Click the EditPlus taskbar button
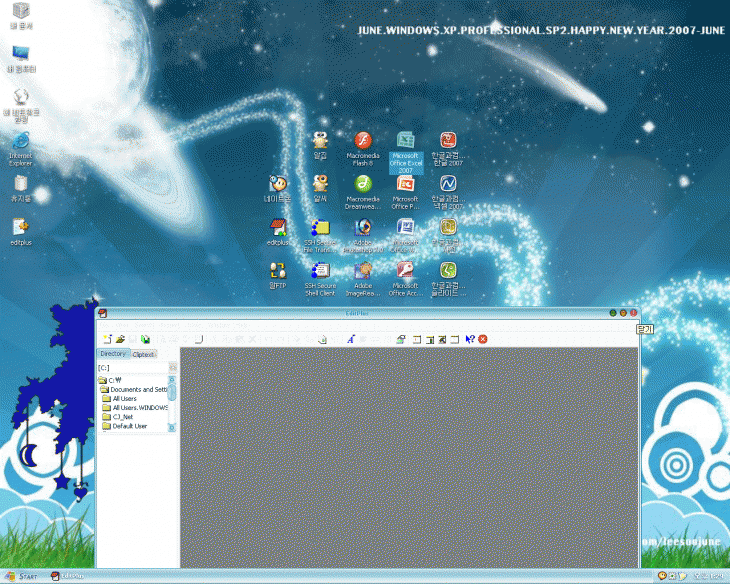 point(70,577)
